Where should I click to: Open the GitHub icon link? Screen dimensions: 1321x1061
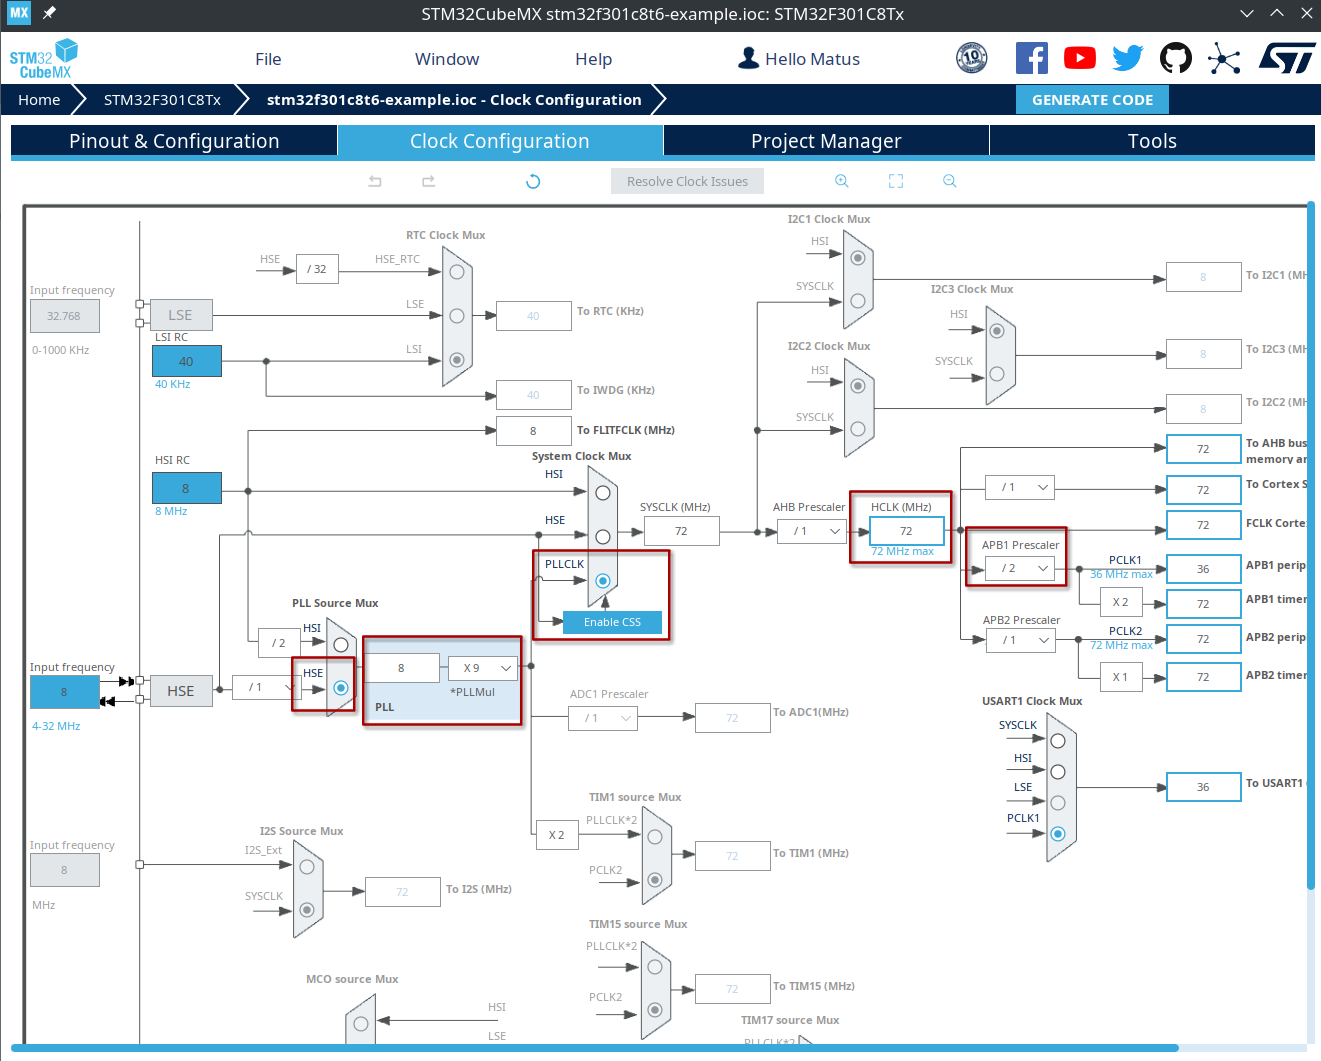click(x=1175, y=58)
